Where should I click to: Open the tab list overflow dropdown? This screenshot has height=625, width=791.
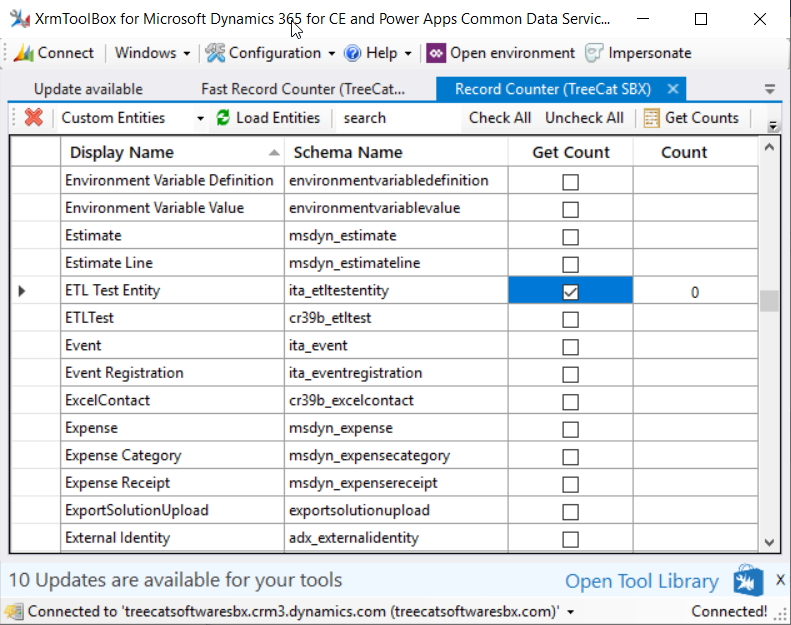tap(769, 89)
